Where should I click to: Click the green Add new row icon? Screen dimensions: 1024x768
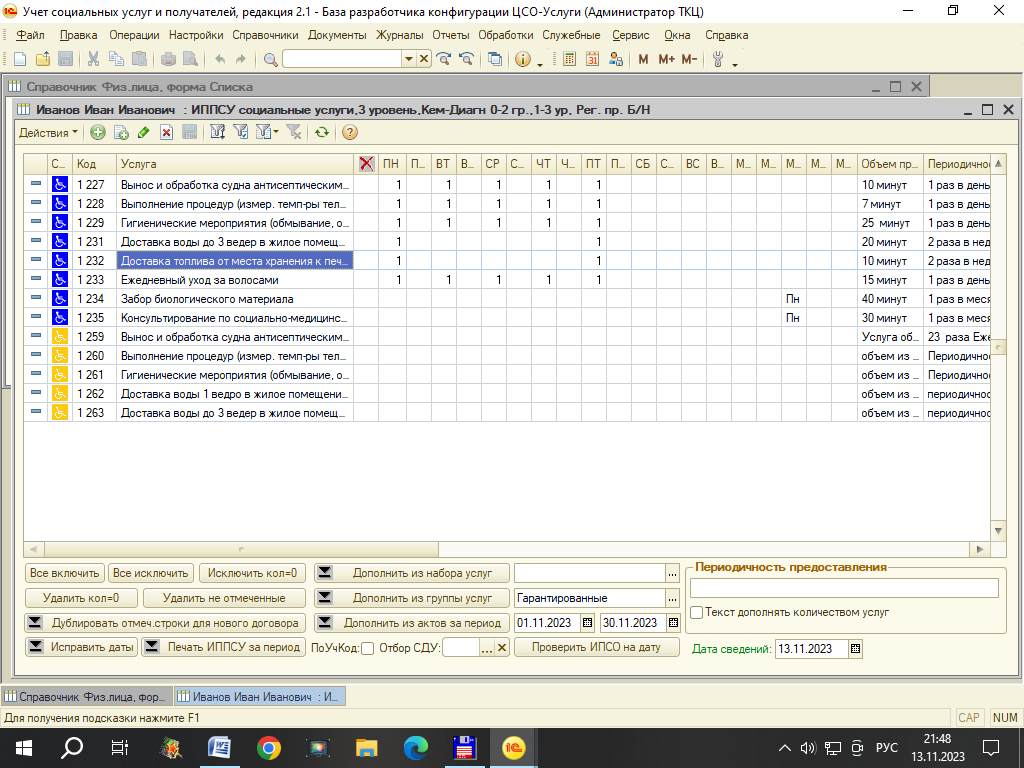point(97,132)
